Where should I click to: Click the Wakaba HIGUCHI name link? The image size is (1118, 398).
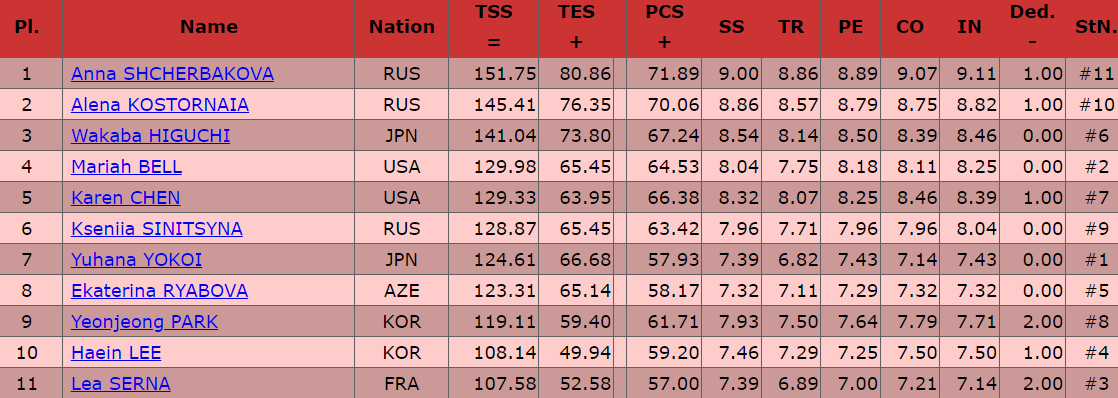pos(150,136)
